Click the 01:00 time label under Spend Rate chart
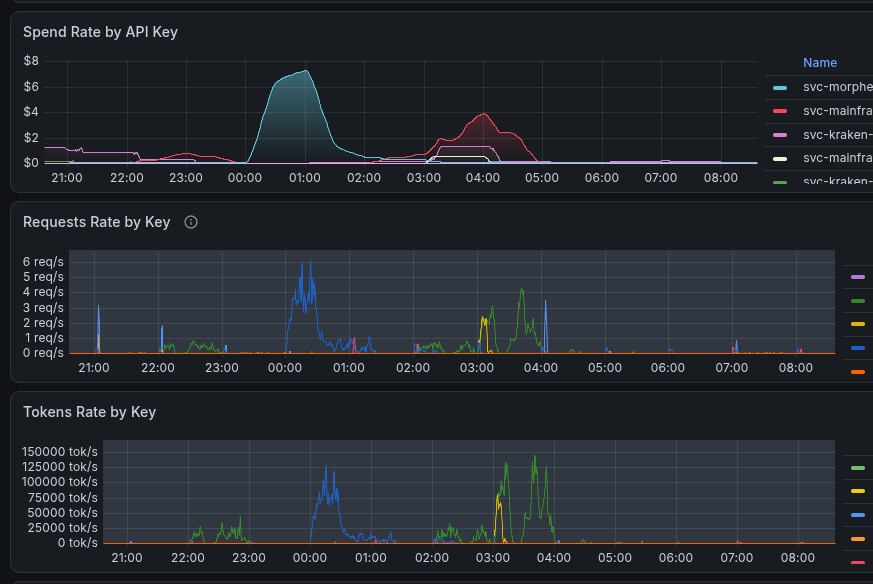 pyautogui.click(x=305, y=178)
